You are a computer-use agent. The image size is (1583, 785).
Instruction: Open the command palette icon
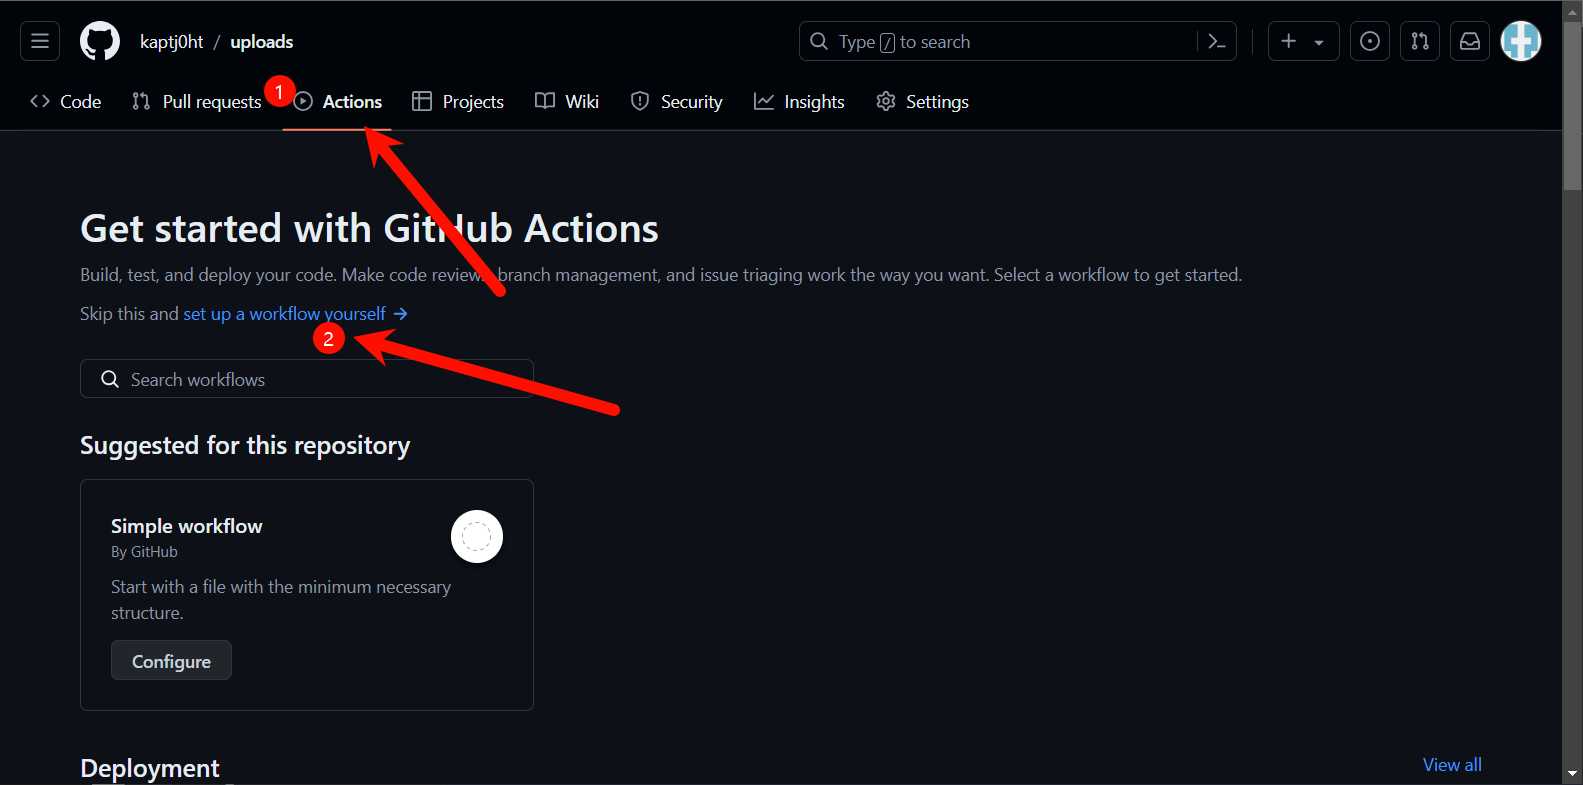pyautogui.click(x=1217, y=41)
